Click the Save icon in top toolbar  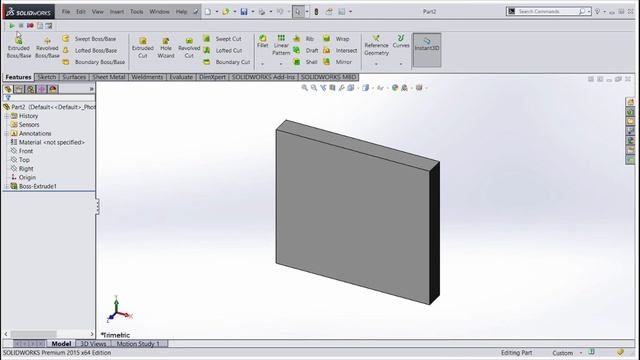point(244,12)
